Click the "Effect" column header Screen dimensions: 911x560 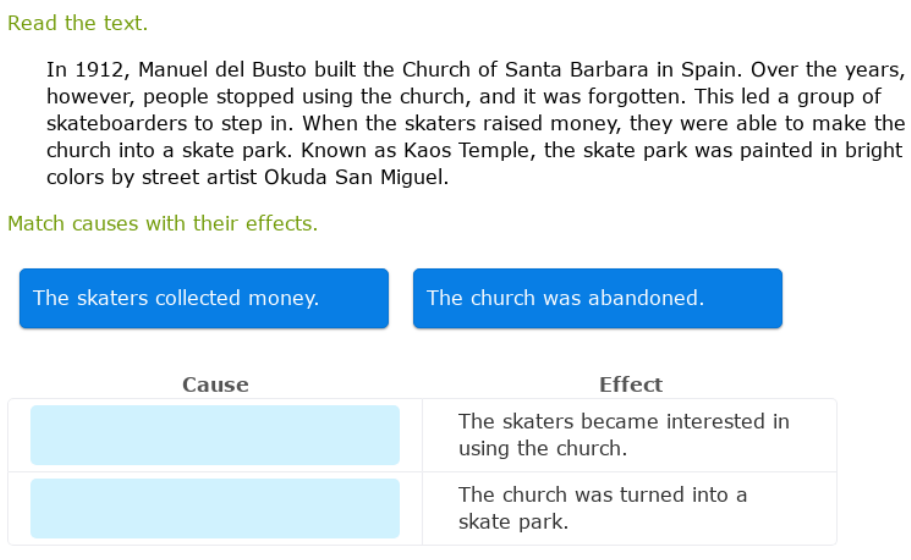tap(630, 385)
